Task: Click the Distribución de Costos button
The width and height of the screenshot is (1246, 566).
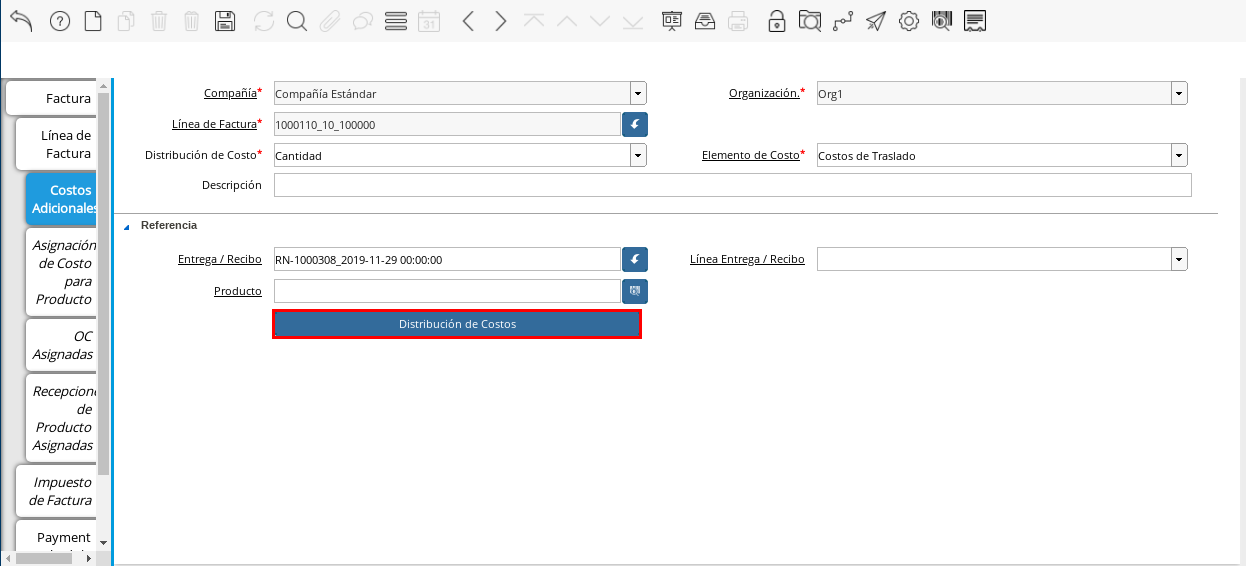Action: coord(457,324)
